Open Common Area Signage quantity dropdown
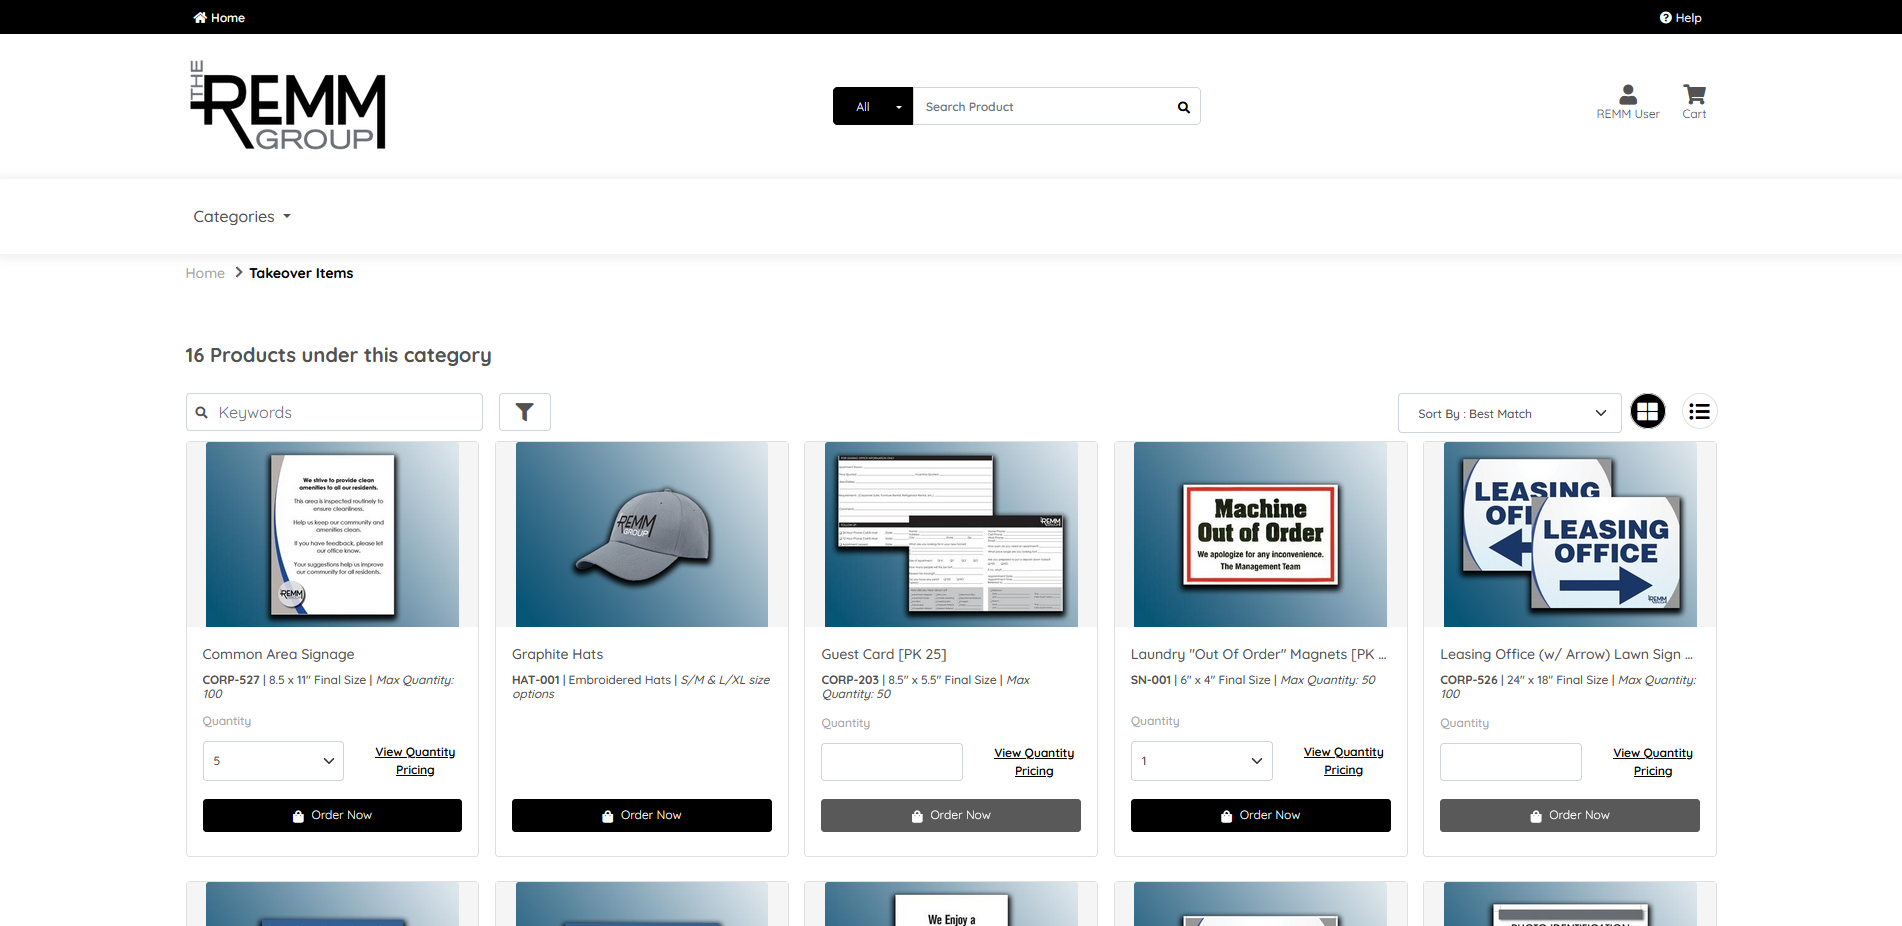Image resolution: width=1902 pixels, height=926 pixels. tap(273, 761)
